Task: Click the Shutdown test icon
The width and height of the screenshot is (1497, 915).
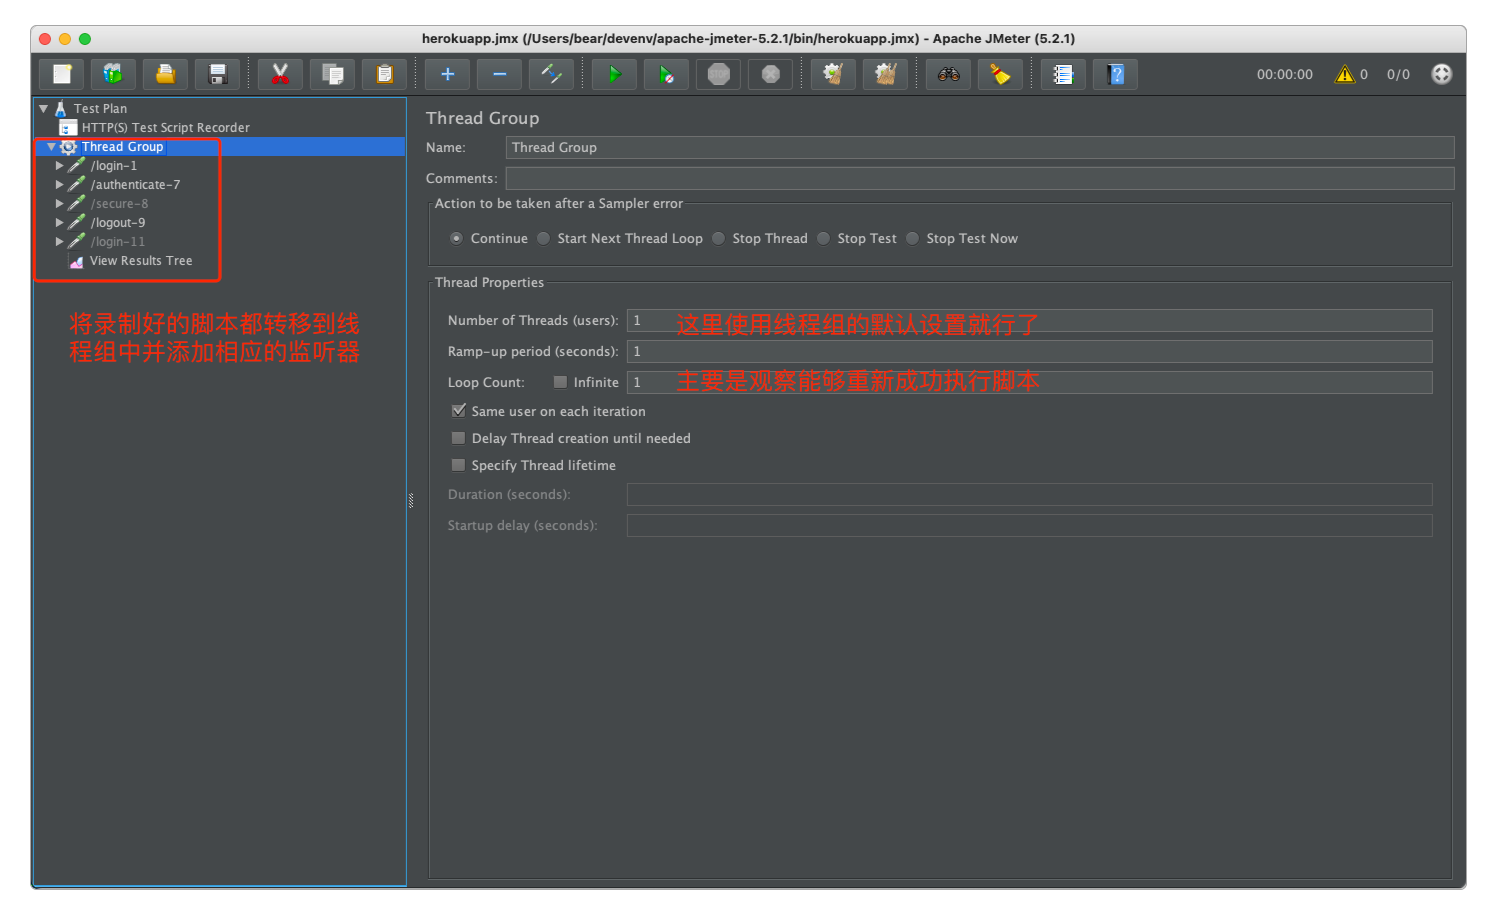Action: 770,74
